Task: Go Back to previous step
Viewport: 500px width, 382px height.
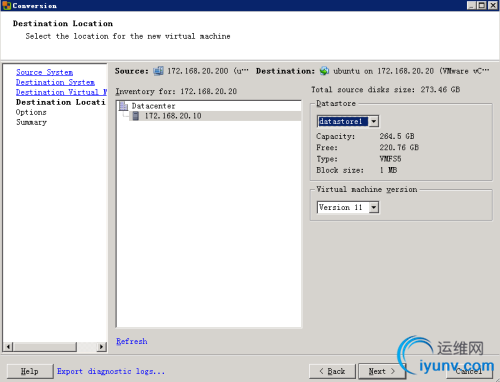Action: 332,371
